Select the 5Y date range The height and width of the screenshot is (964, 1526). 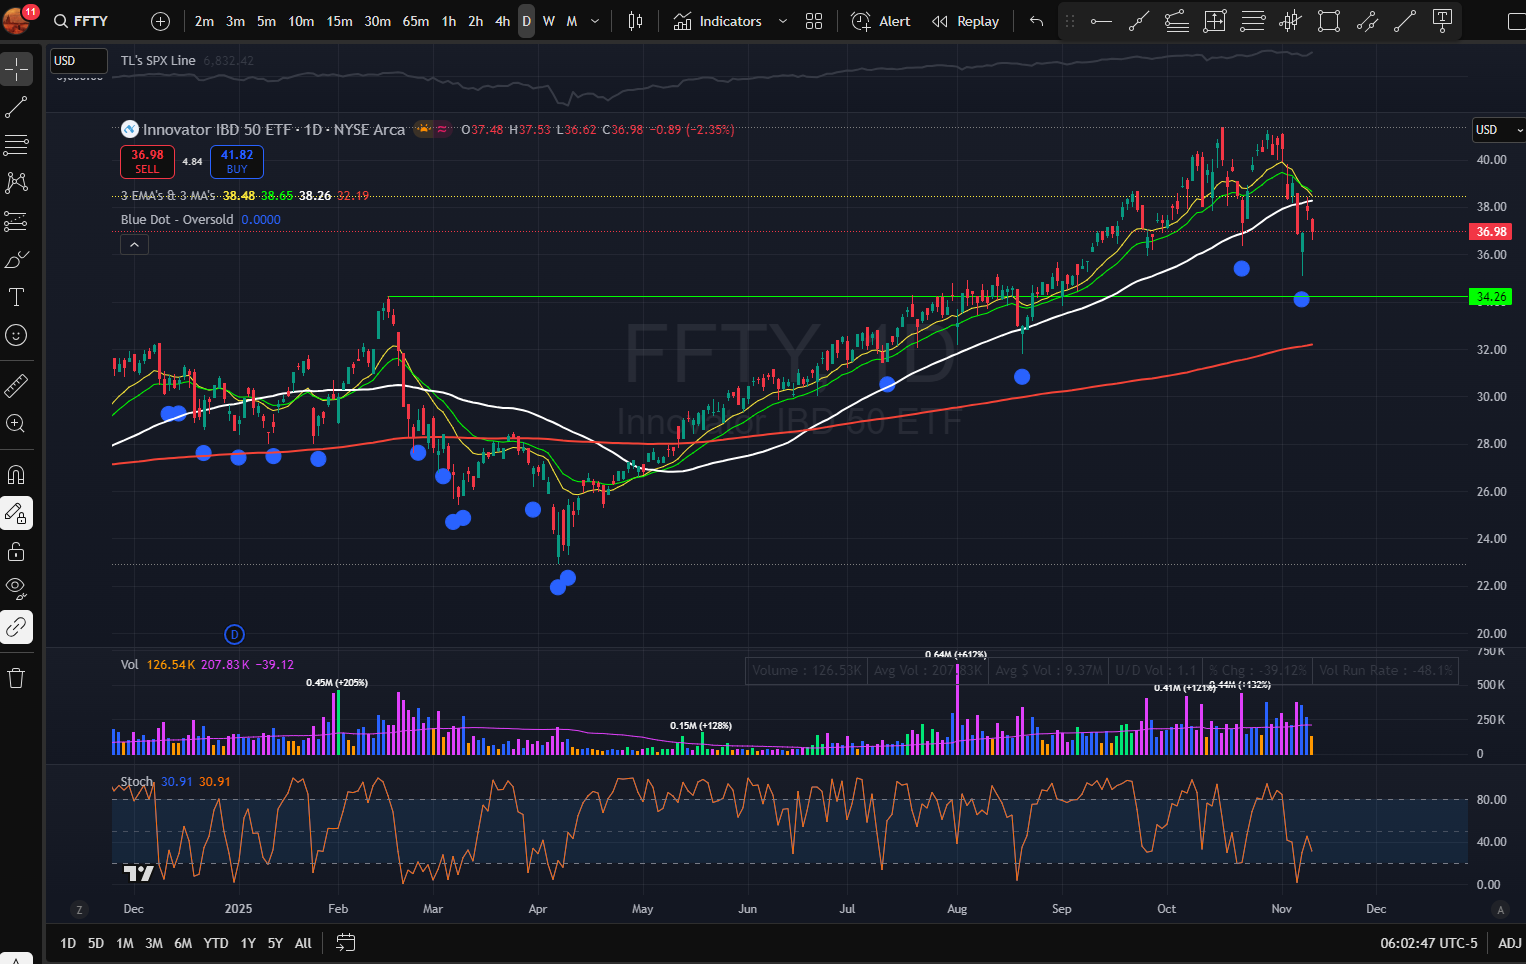[275, 943]
